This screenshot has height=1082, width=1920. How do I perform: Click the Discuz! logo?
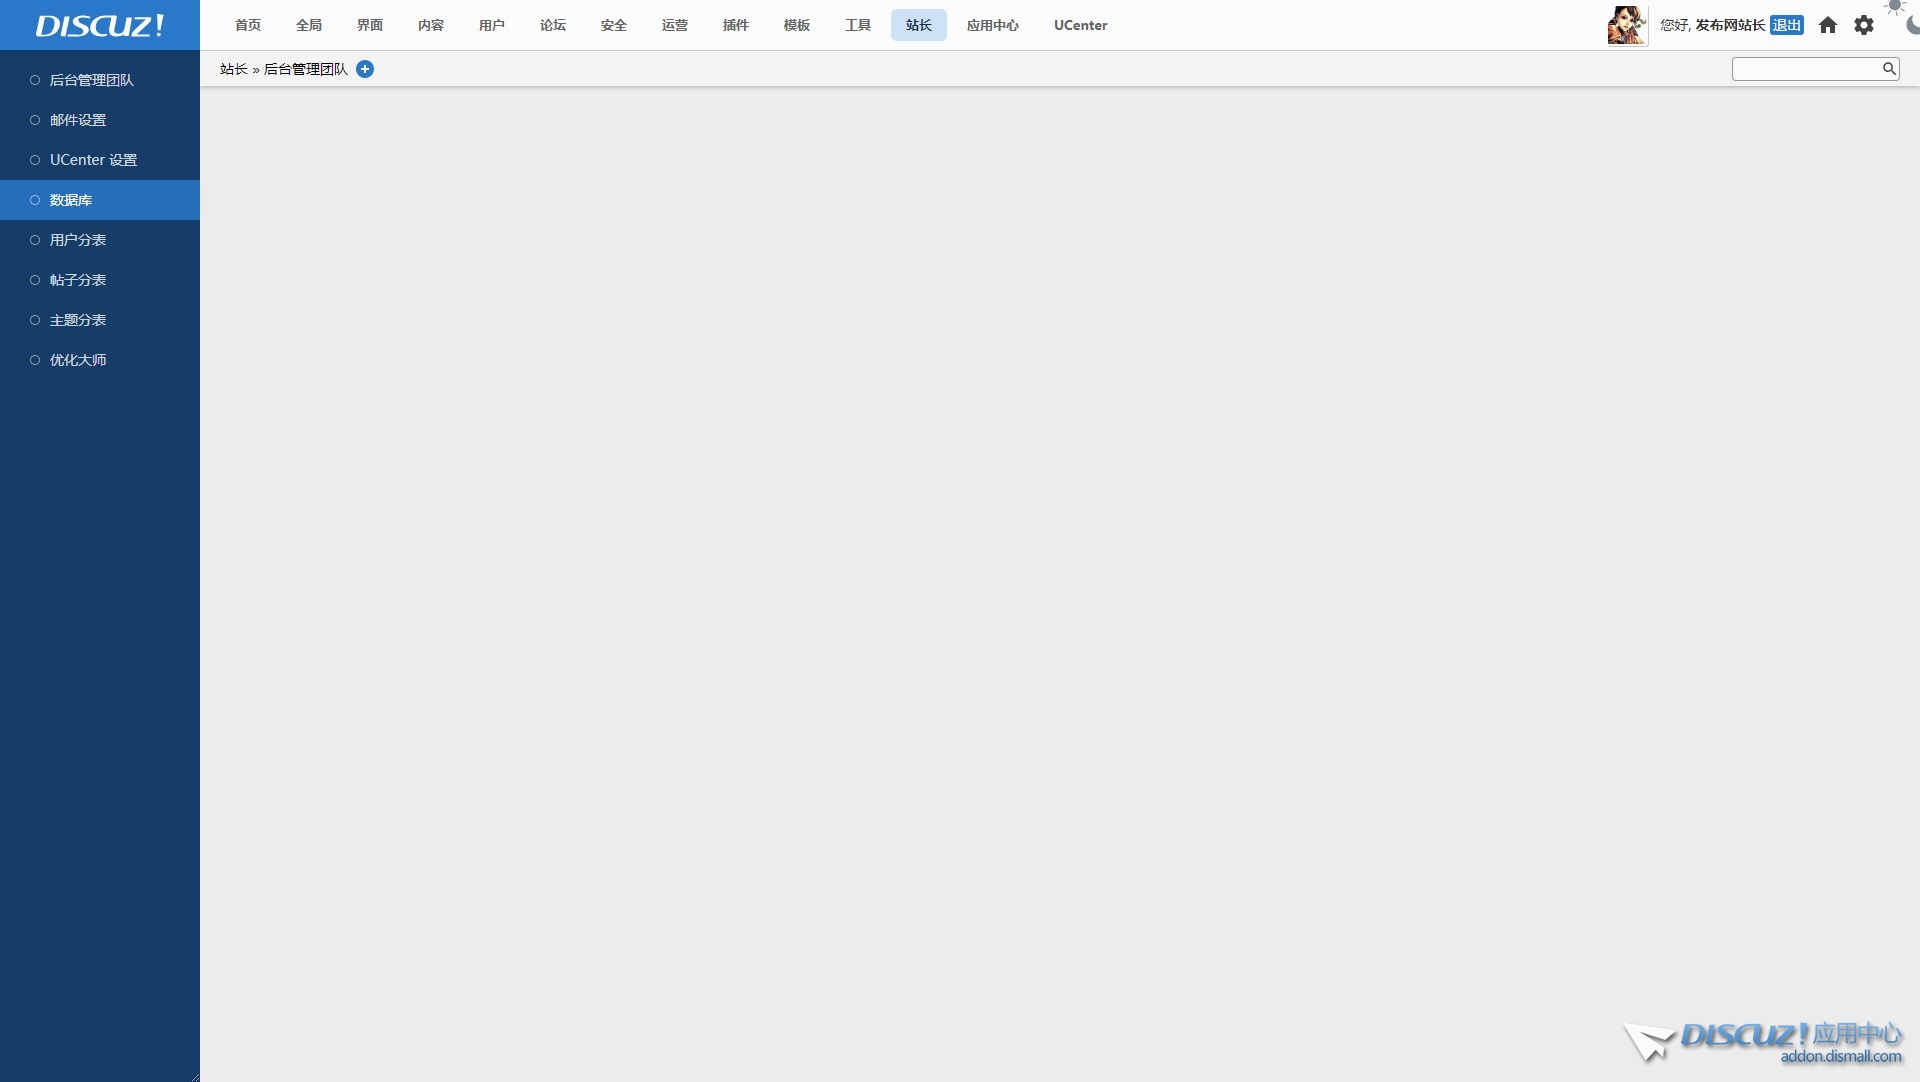(100, 25)
